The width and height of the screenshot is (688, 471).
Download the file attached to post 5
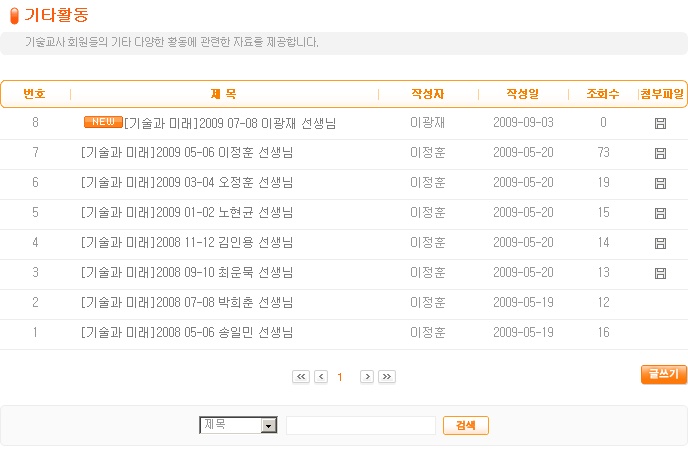click(x=660, y=213)
